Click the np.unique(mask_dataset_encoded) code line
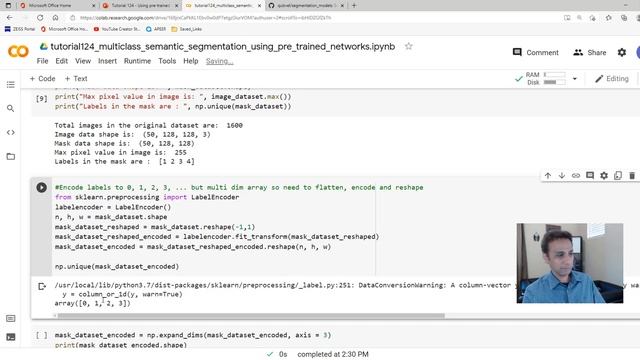This screenshot has height=360, width=640. 117,267
